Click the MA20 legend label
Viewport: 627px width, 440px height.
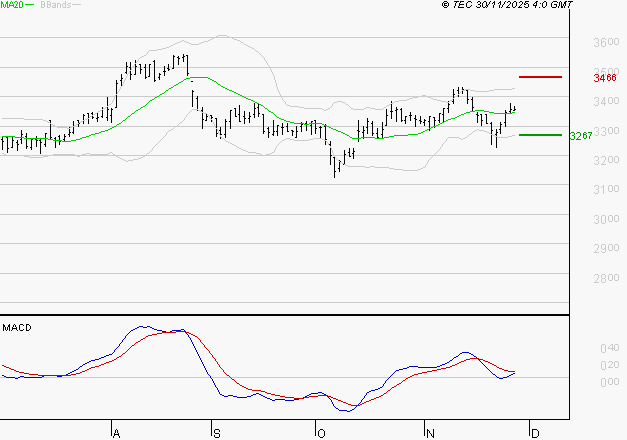pos(12,5)
